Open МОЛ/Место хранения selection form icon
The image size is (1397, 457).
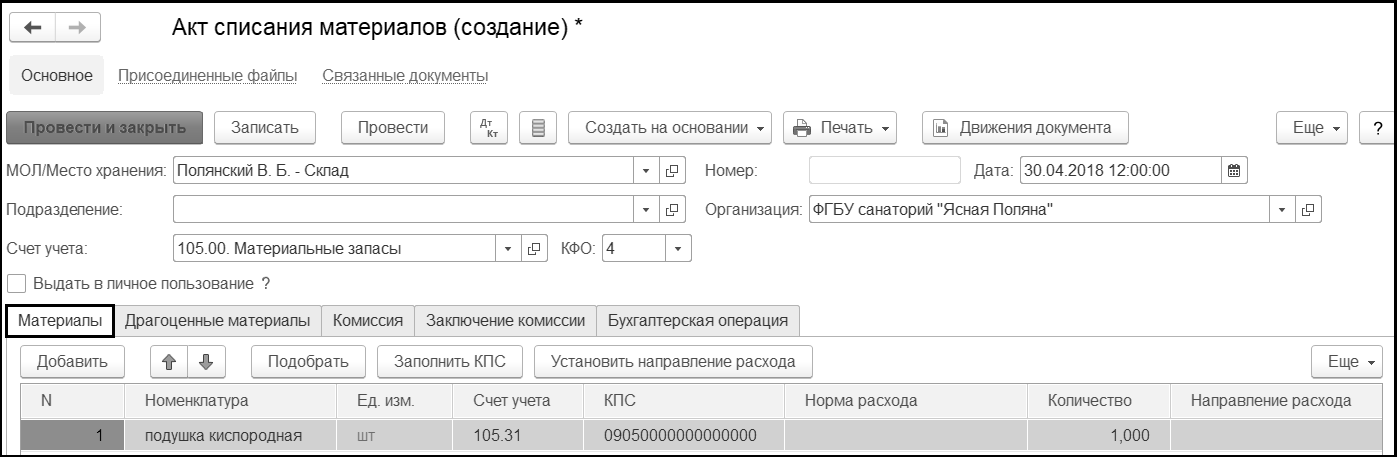coord(672,170)
